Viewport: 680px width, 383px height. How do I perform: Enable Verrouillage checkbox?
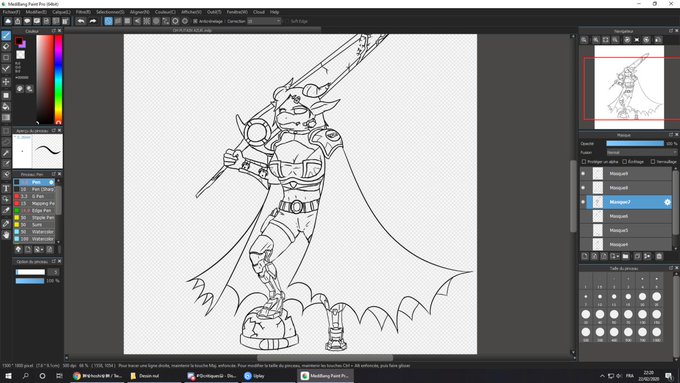[653, 162]
